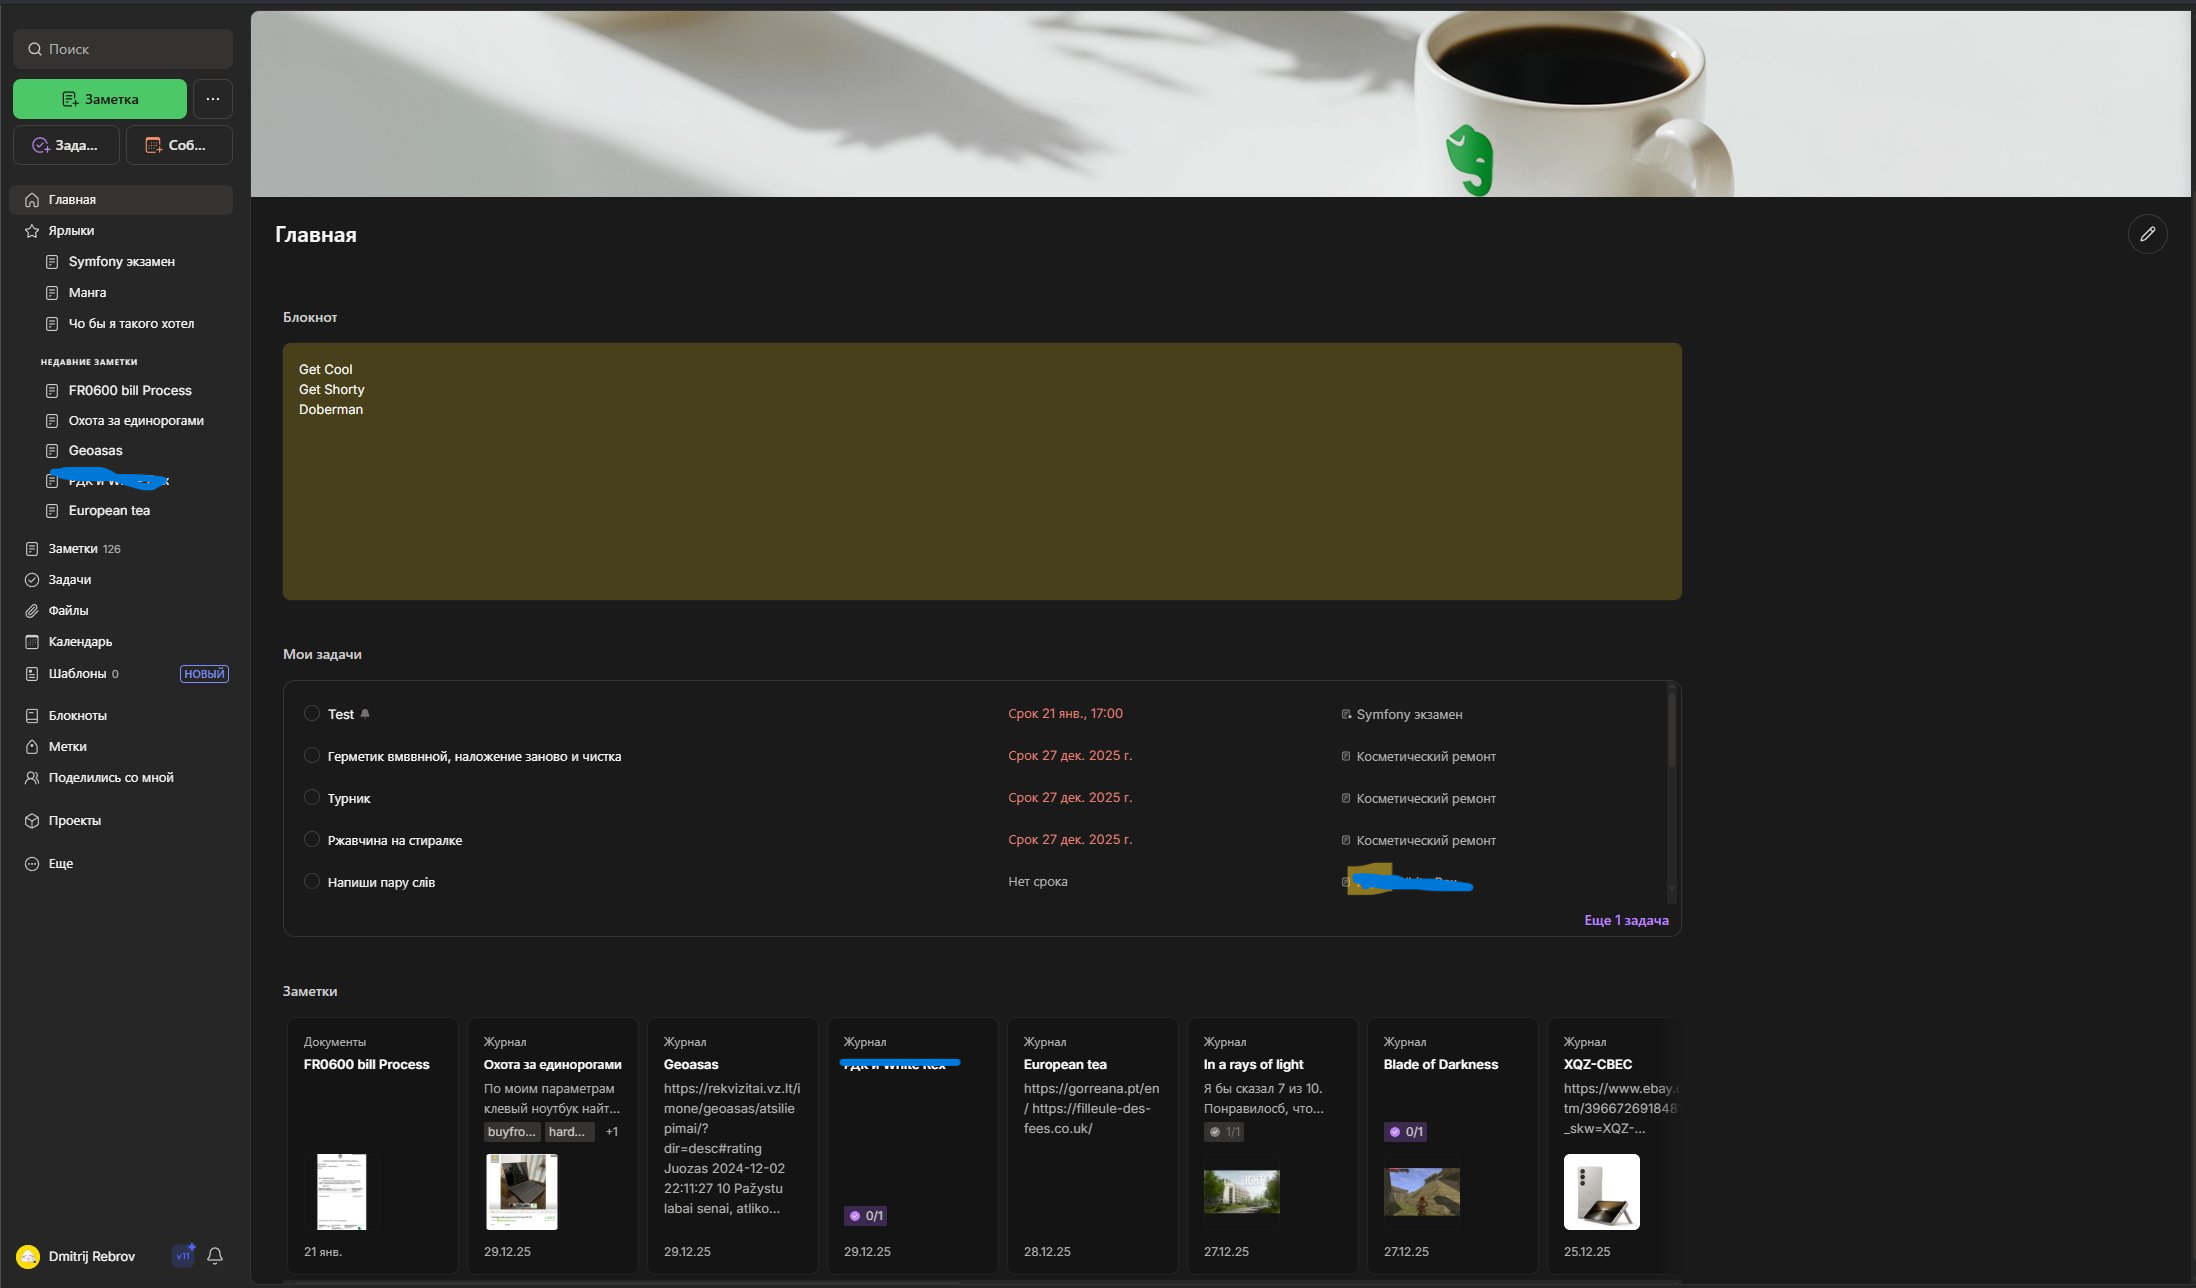Expand the Еще (More) sidebar item
The image size is (2196, 1288).
60,864
